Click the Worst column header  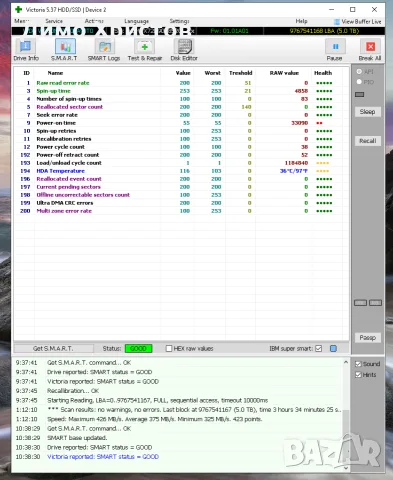pos(213,73)
